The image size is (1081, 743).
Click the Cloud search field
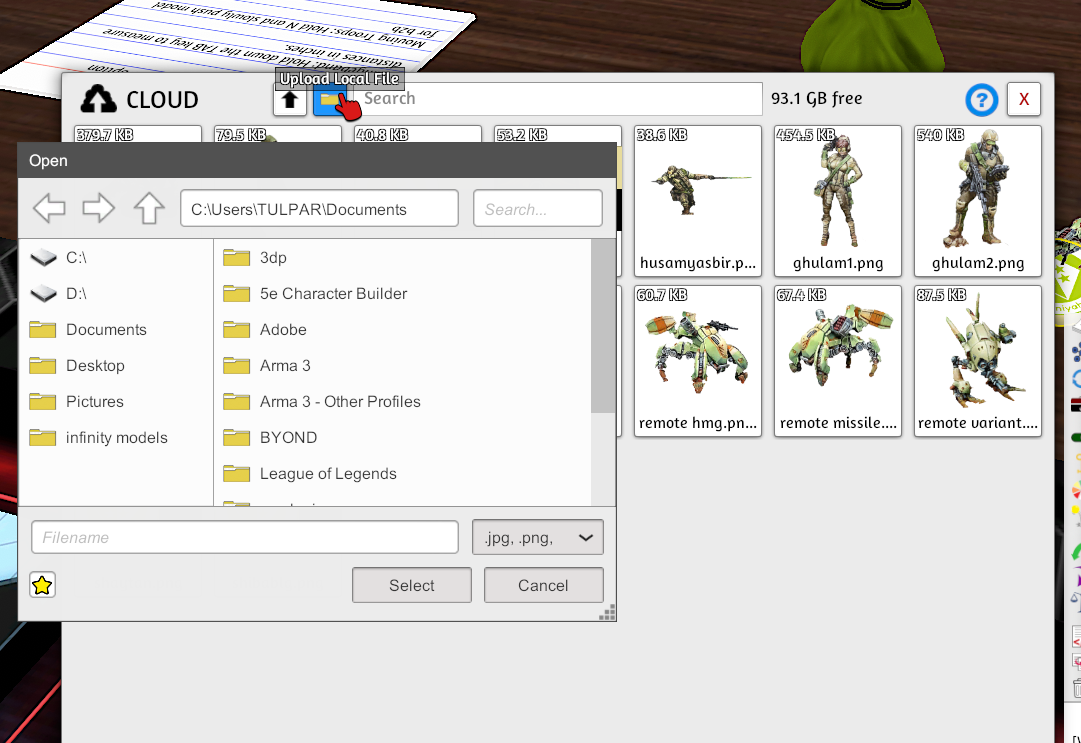pos(558,99)
